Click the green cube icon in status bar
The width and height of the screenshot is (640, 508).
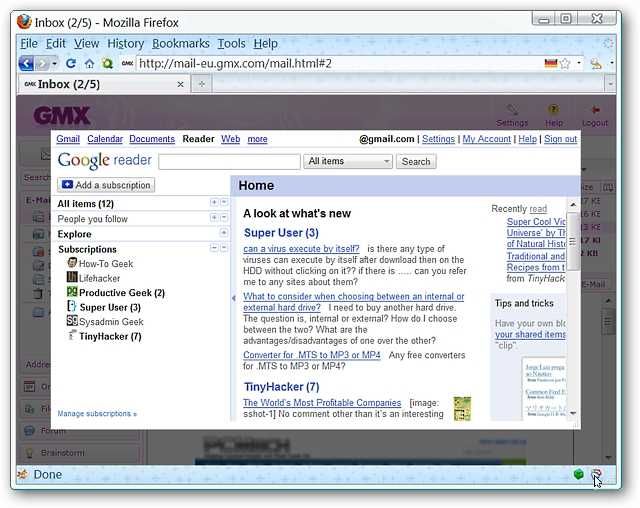[578, 474]
